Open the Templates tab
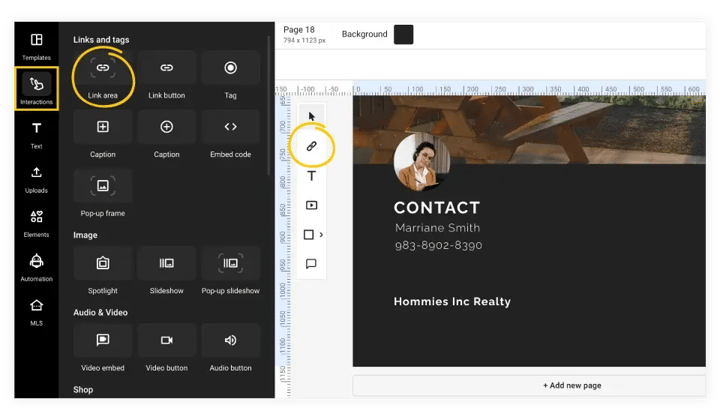720x420 pixels. (36, 46)
